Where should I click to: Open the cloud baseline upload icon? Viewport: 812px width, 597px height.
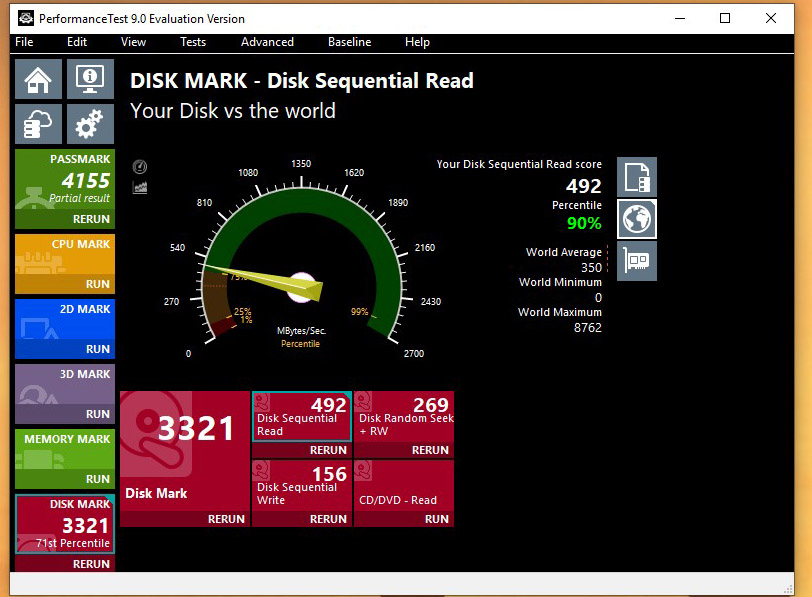point(38,124)
